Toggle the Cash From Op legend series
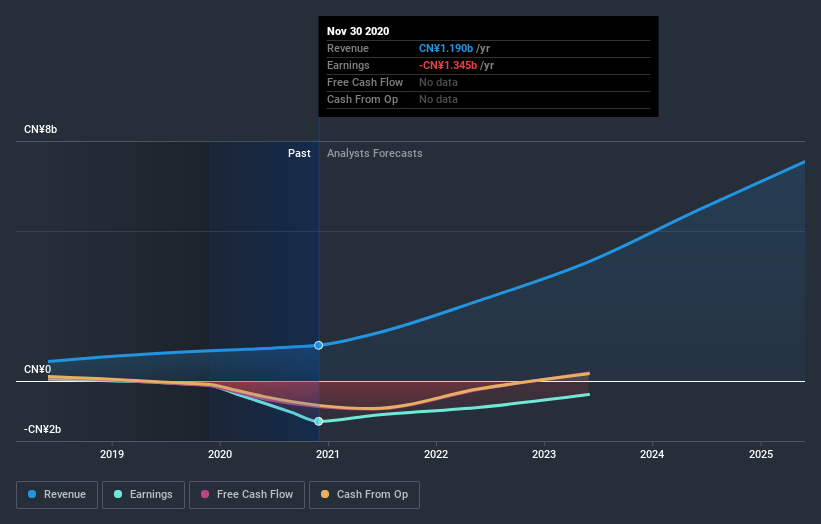 click(x=364, y=495)
